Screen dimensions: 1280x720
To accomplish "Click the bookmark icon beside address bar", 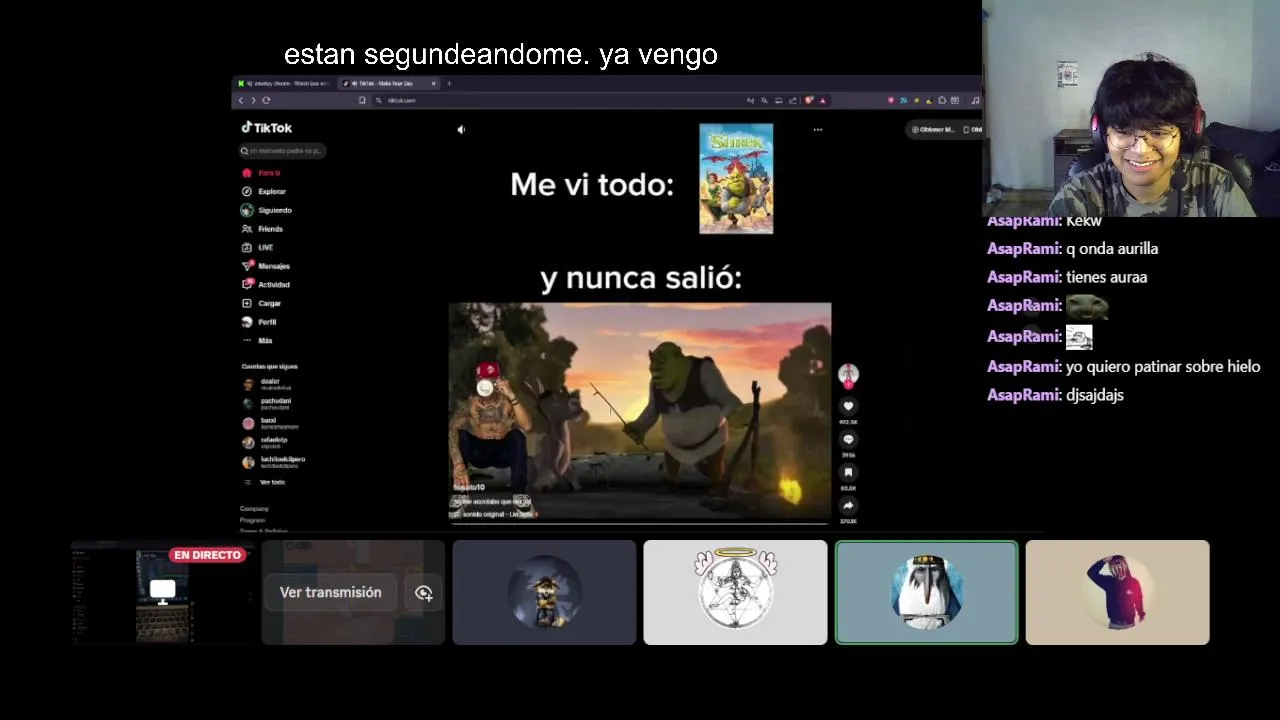I will 362,100.
